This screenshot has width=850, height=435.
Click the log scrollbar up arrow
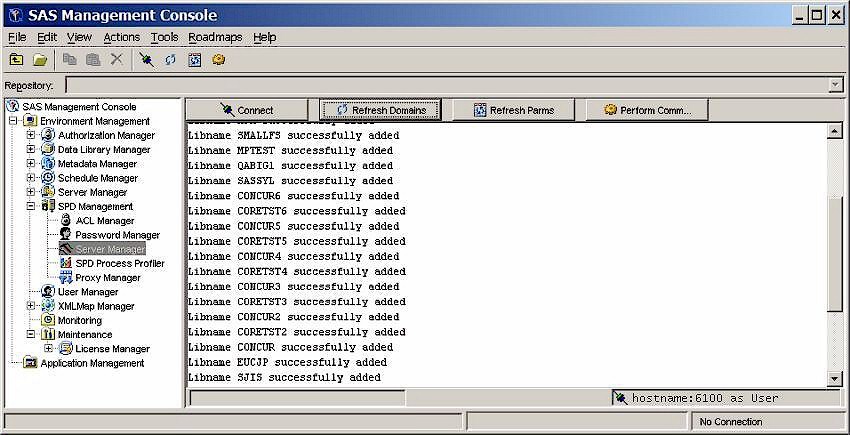coord(834,131)
